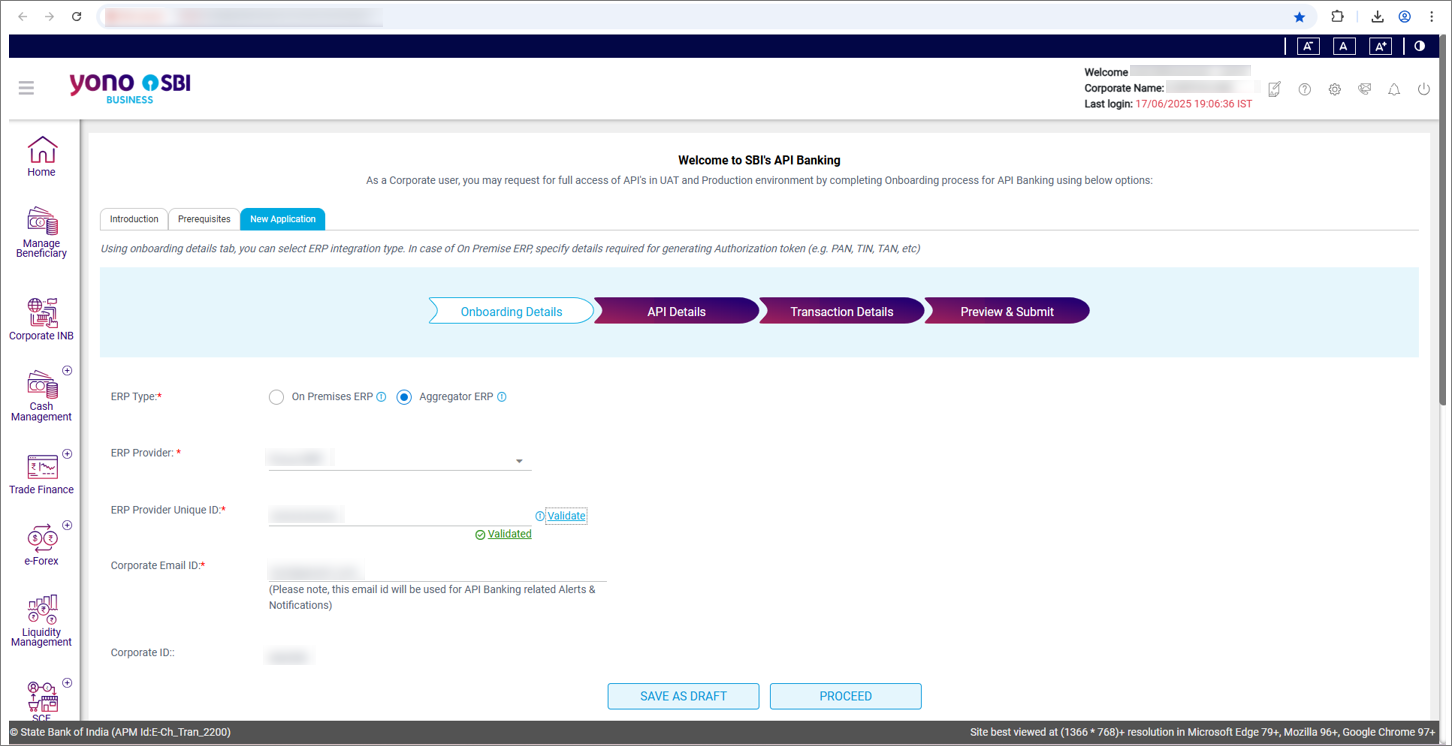Expand Trade Finance submenu plus icon
The image size is (1452, 746).
(67, 454)
